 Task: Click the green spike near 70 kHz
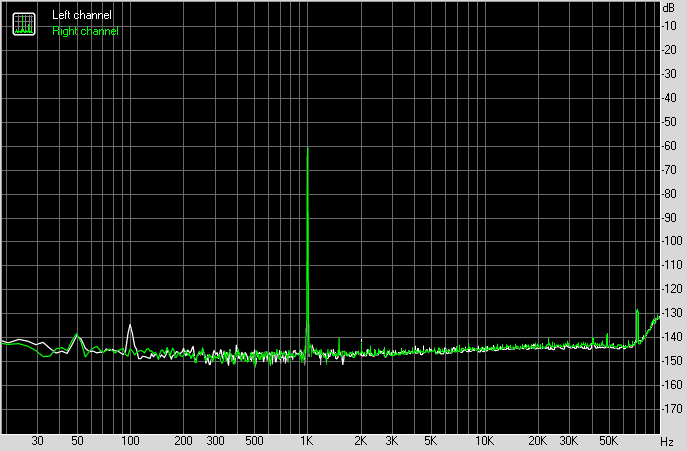point(637,312)
